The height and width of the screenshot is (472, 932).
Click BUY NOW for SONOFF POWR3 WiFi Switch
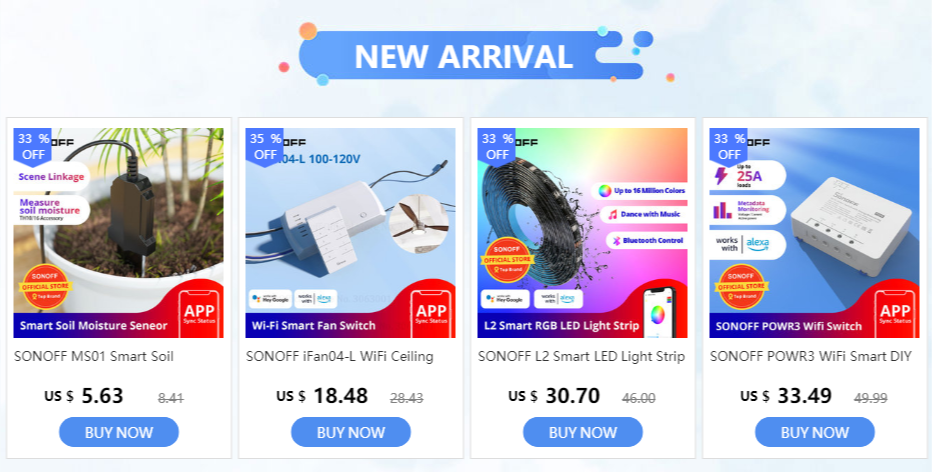tap(815, 432)
